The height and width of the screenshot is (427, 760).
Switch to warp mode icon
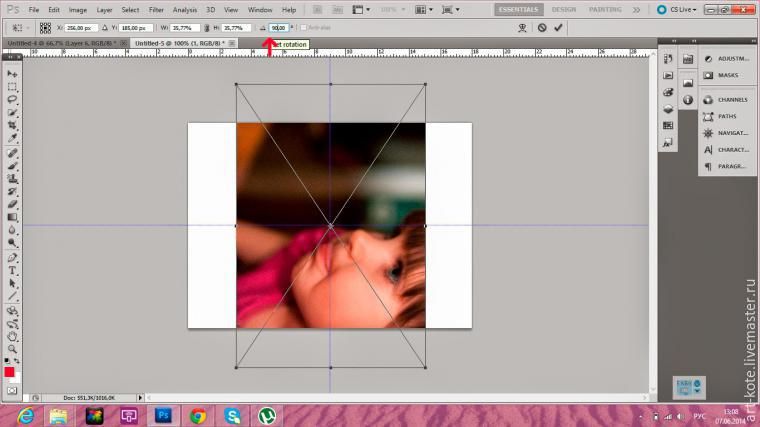pyautogui.click(x=522, y=28)
